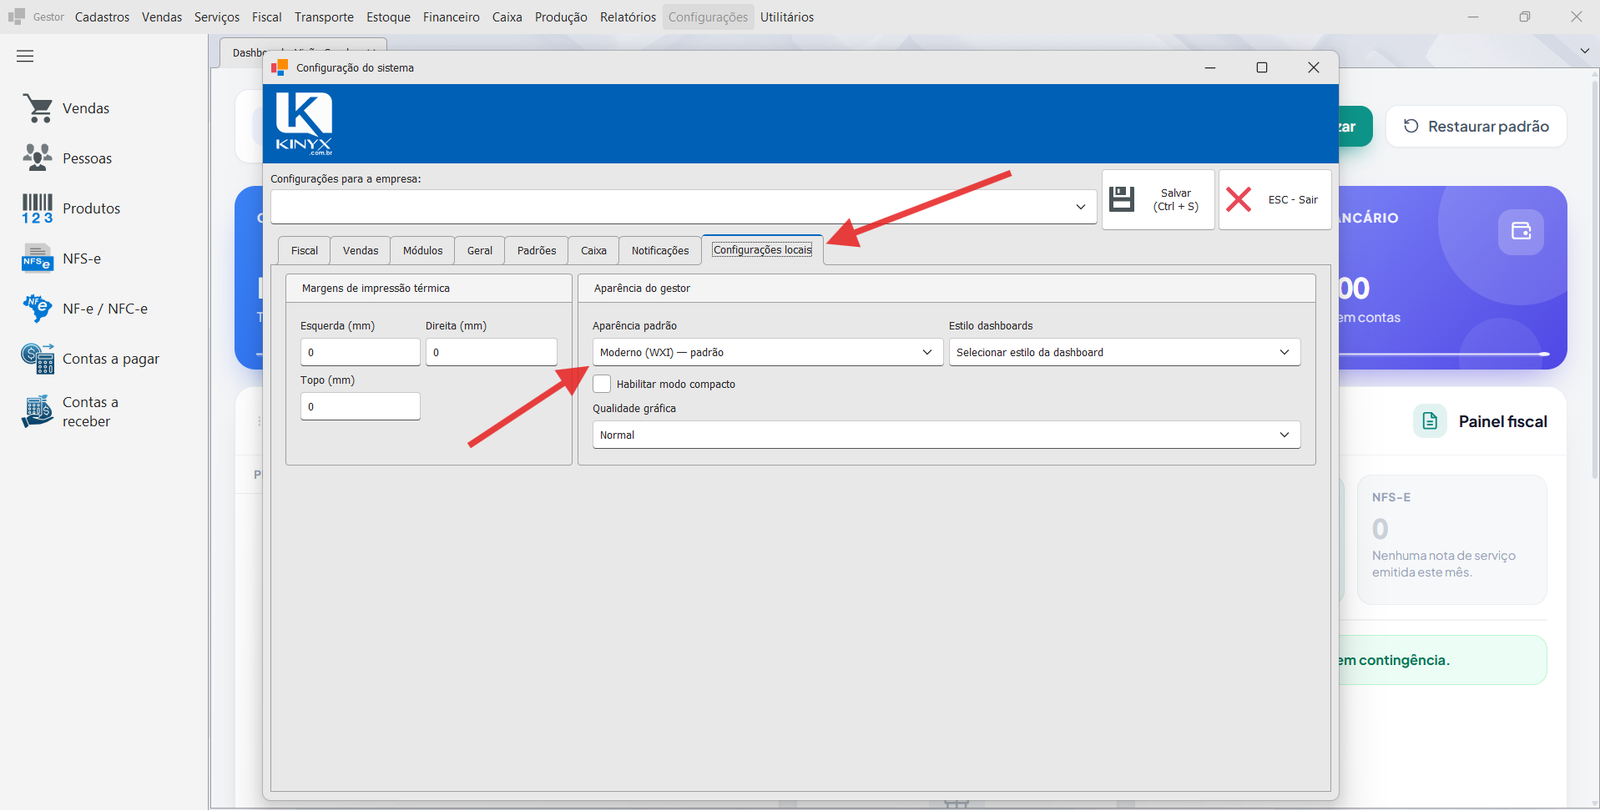Open the Transporte menu
Screen dimensions: 1600x810
click(x=324, y=17)
